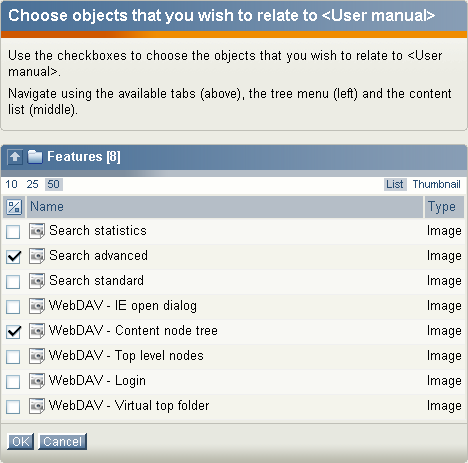Check the Search statistics checkbox
The image size is (468, 463).
click(x=13, y=232)
